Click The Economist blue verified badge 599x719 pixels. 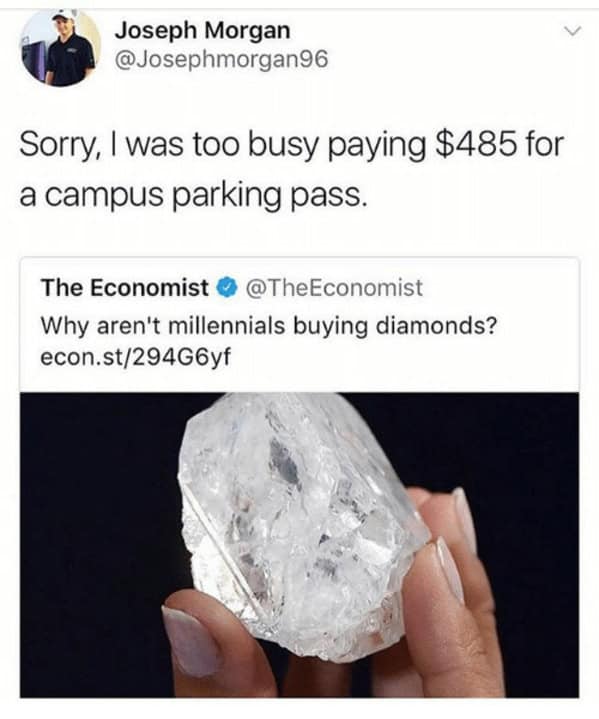pyautogui.click(x=227, y=288)
